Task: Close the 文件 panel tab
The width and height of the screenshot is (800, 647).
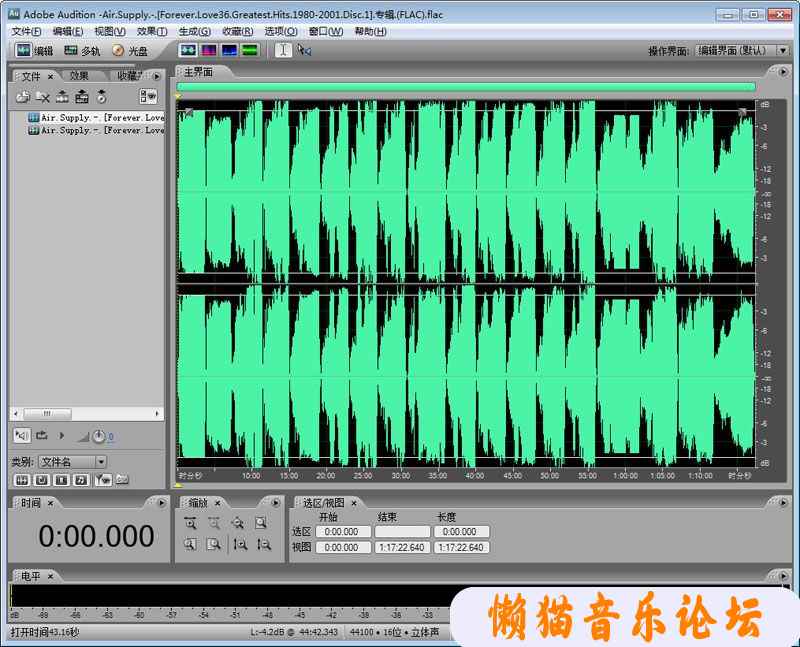Action: (x=51, y=77)
